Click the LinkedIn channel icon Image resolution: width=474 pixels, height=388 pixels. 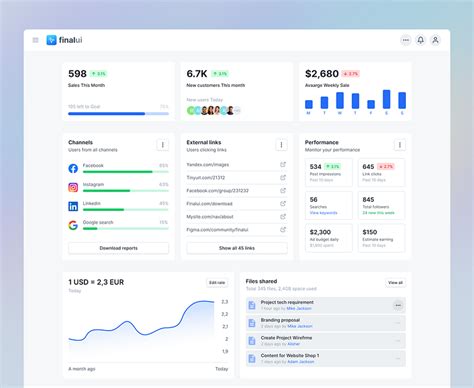73,206
